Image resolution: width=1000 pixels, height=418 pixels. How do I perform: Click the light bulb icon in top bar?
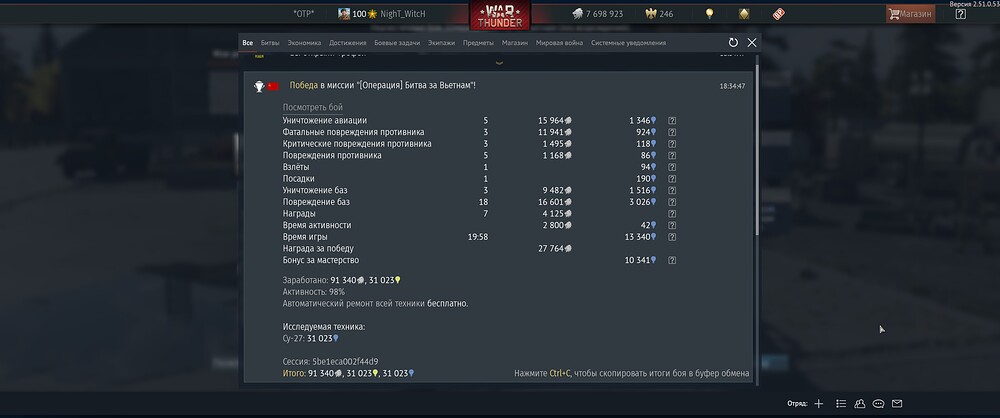709,13
